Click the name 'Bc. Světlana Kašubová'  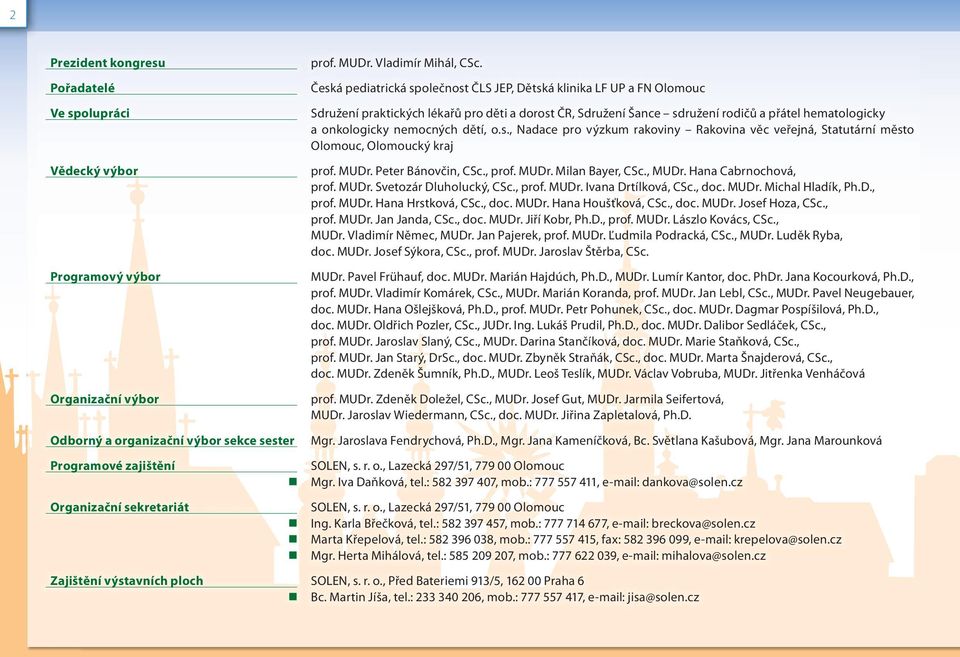pyautogui.click(x=693, y=441)
